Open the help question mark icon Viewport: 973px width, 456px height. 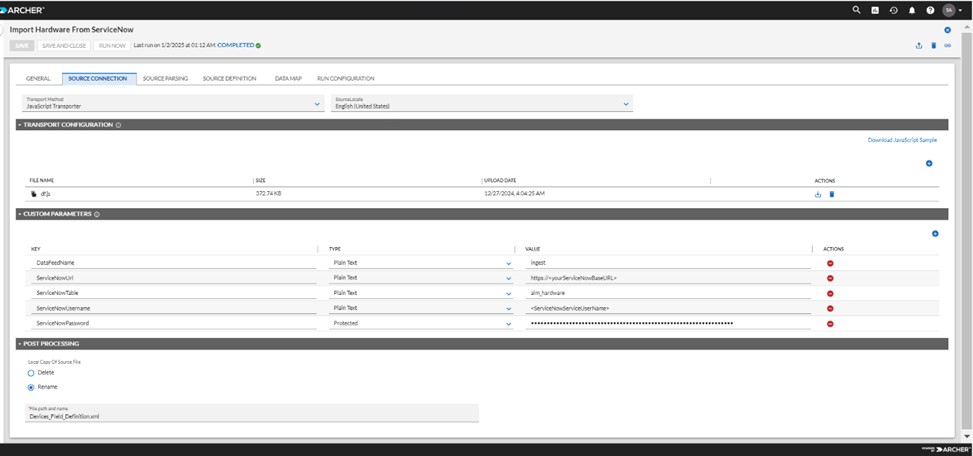pos(930,10)
